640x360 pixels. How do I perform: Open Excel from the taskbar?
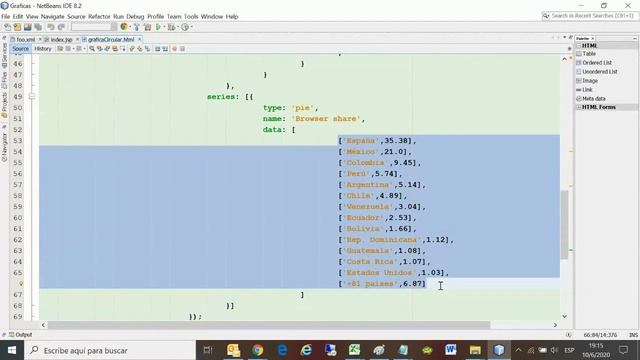(x=354, y=350)
